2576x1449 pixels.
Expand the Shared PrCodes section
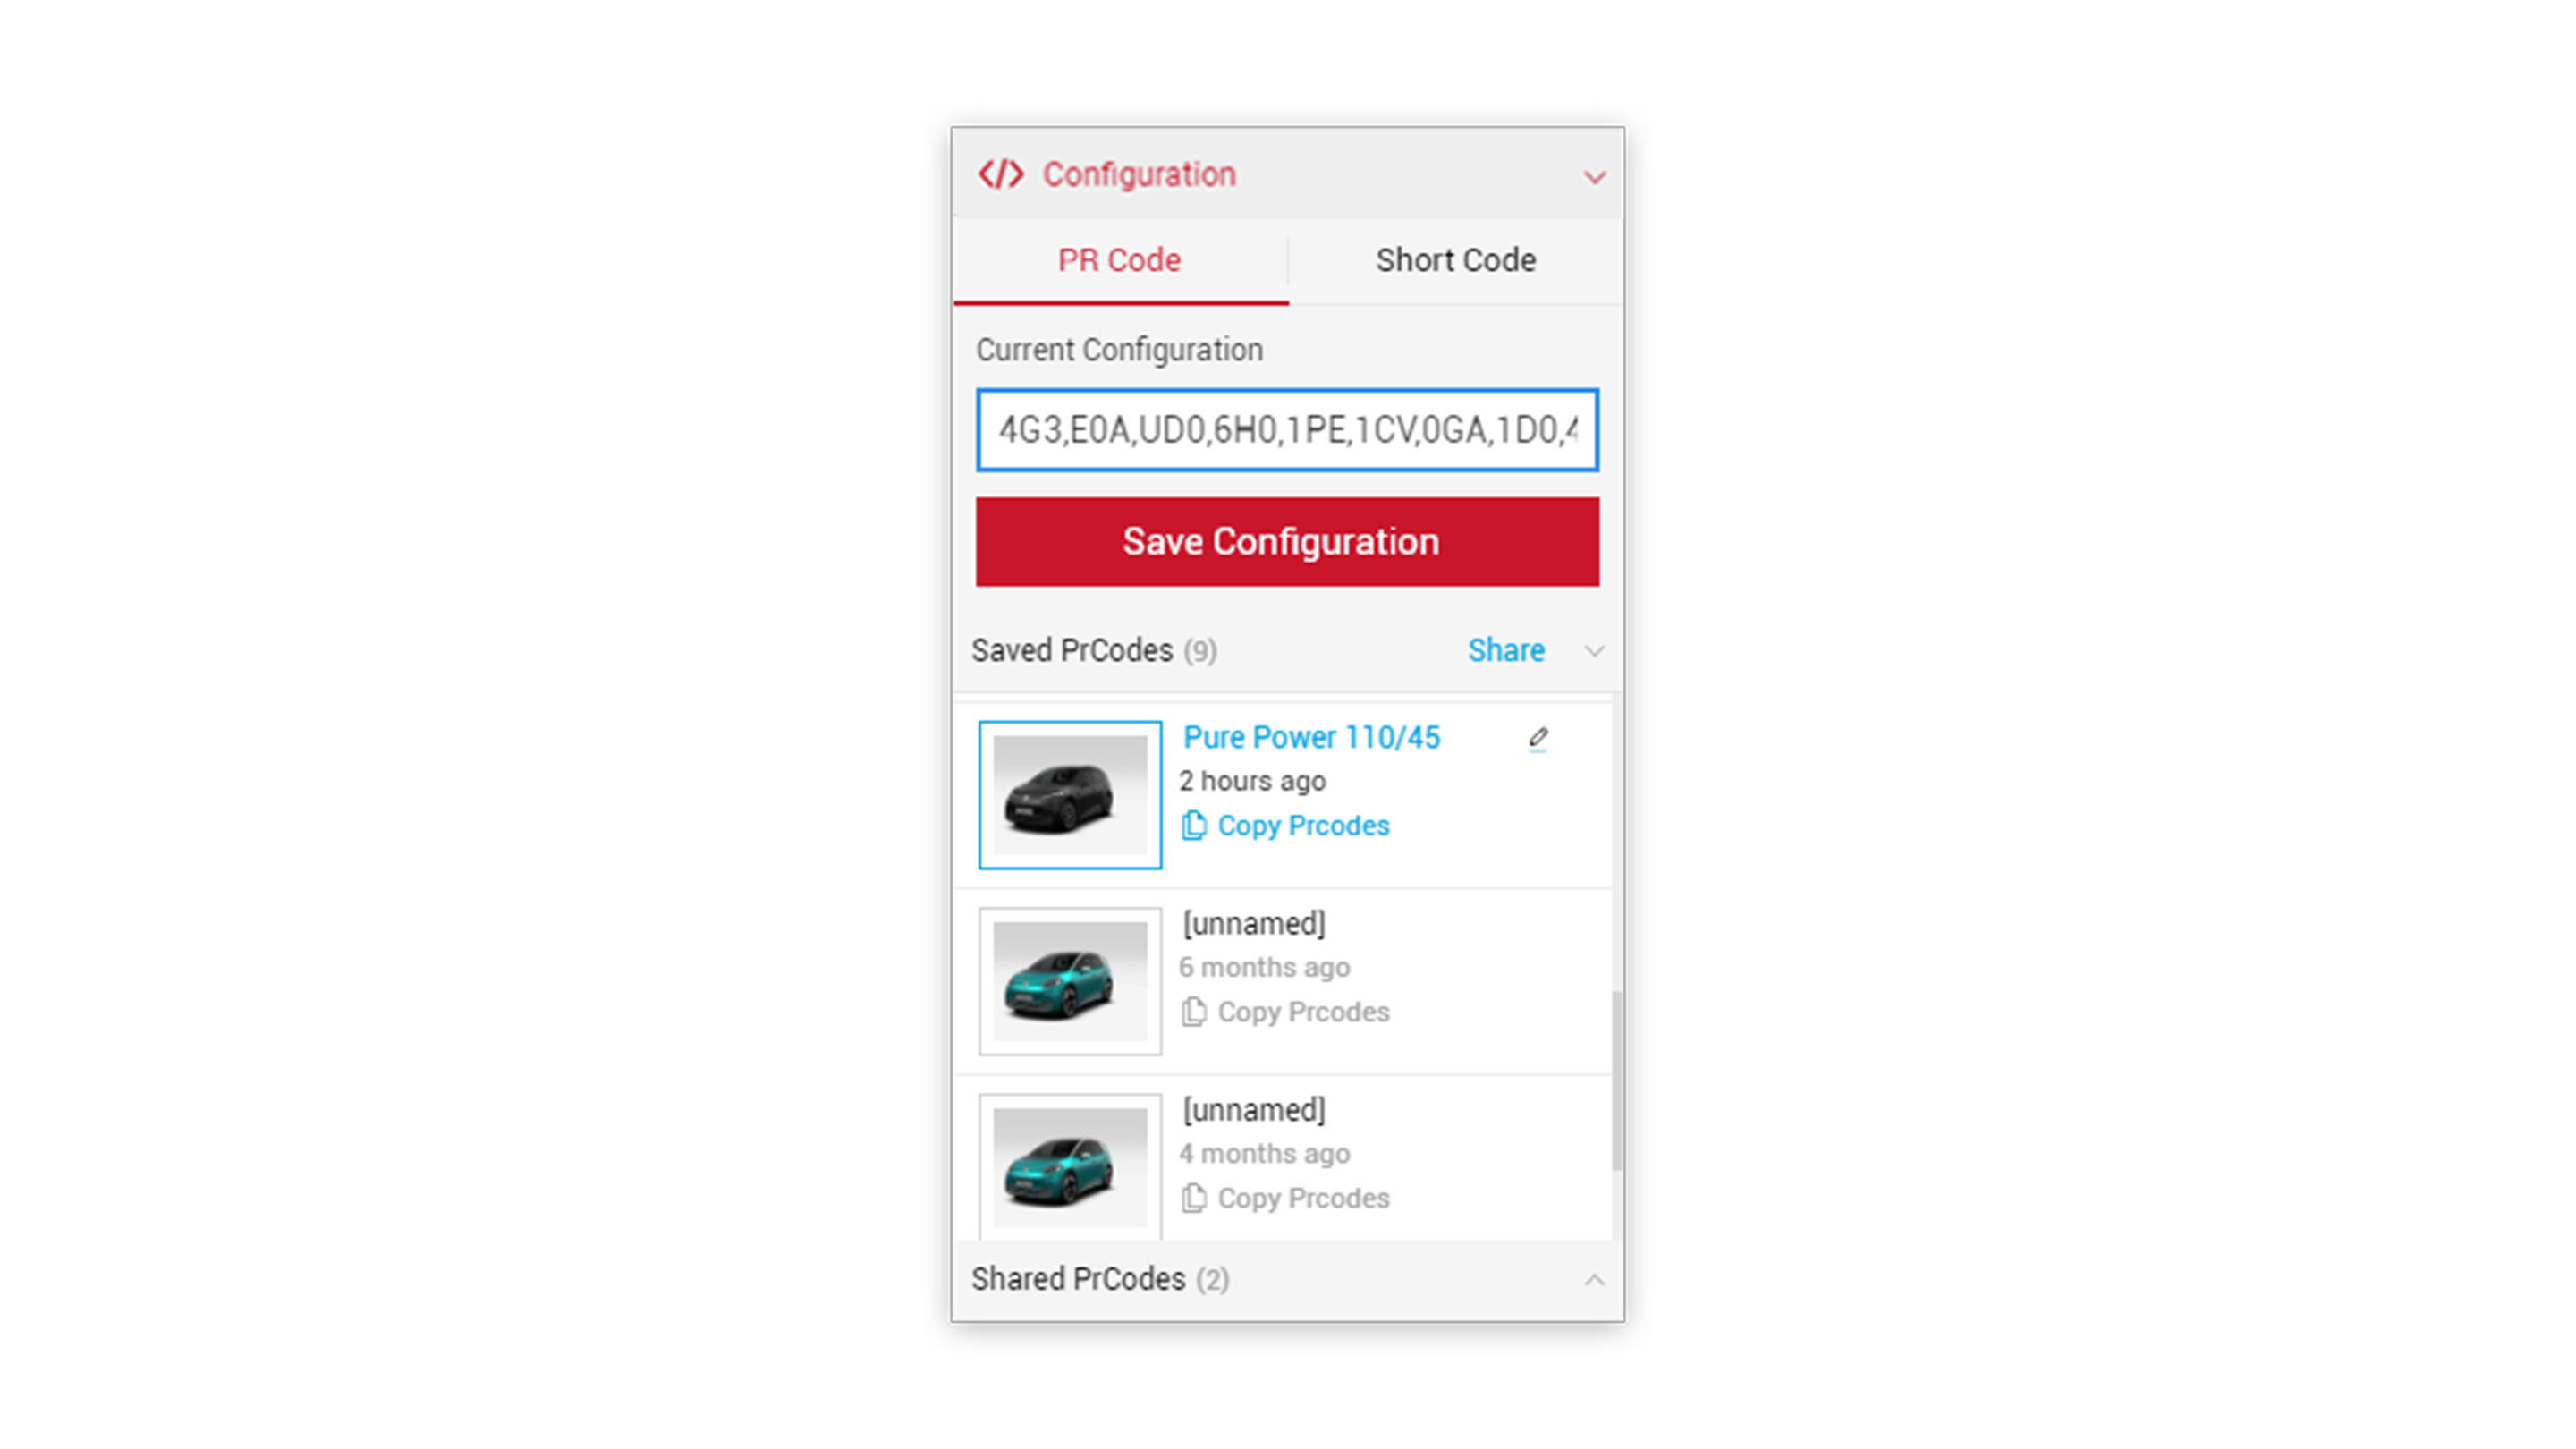tap(1594, 1280)
